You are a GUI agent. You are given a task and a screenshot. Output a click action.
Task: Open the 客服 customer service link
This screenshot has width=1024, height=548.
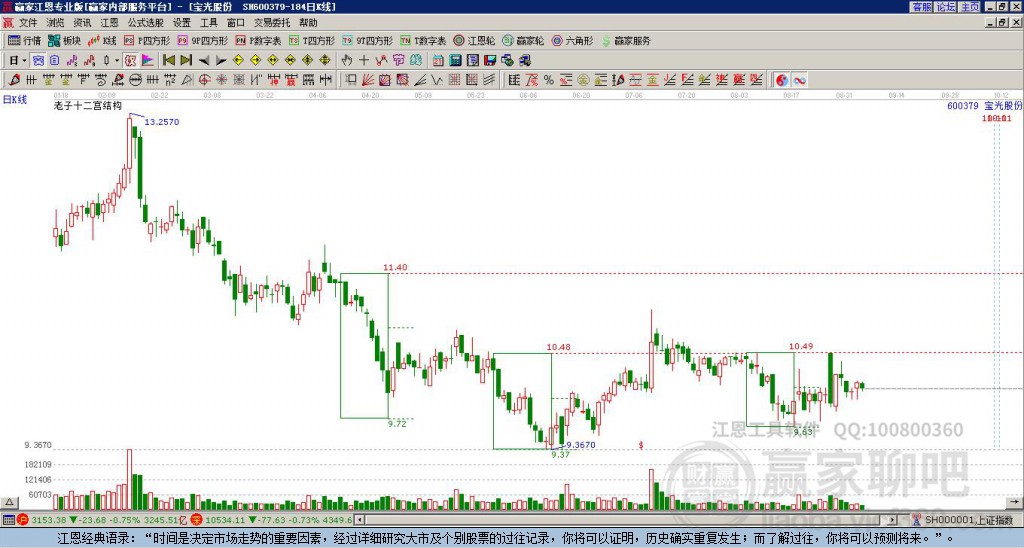pyautogui.click(x=921, y=7)
